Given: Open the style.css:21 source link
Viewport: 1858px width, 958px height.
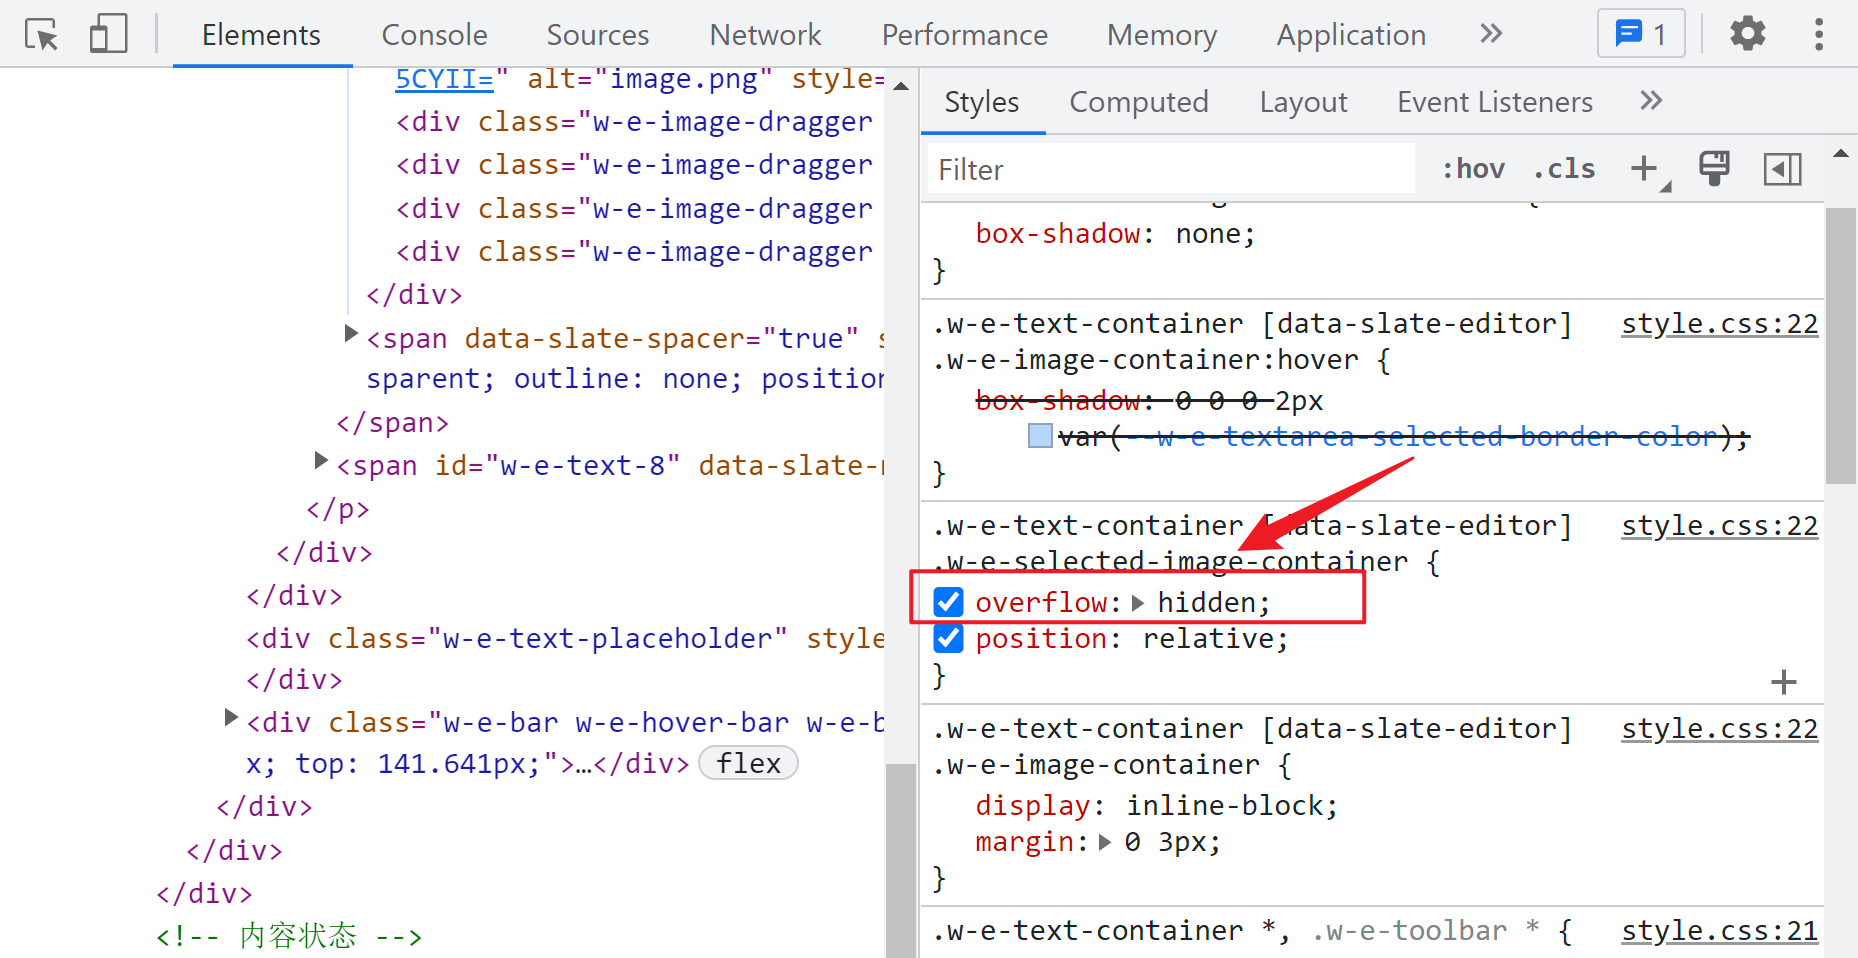Looking at the screenshot, I should point(1719,931).
